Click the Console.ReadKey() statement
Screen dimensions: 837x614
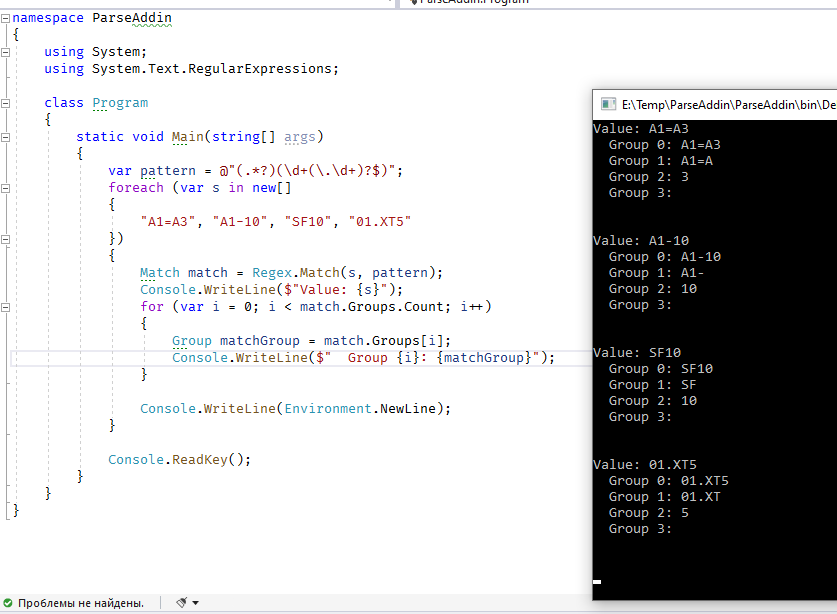pyautogui.click(x=179, y=460)
